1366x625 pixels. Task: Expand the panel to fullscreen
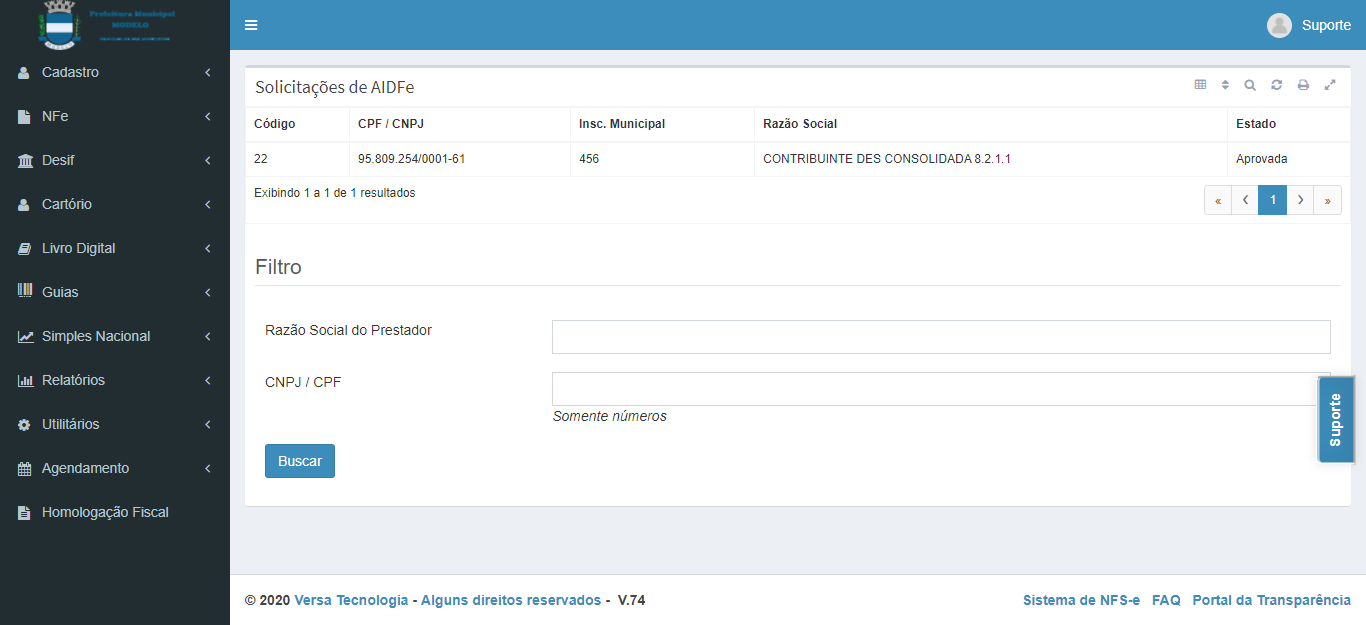click(x=1330, y=85)
